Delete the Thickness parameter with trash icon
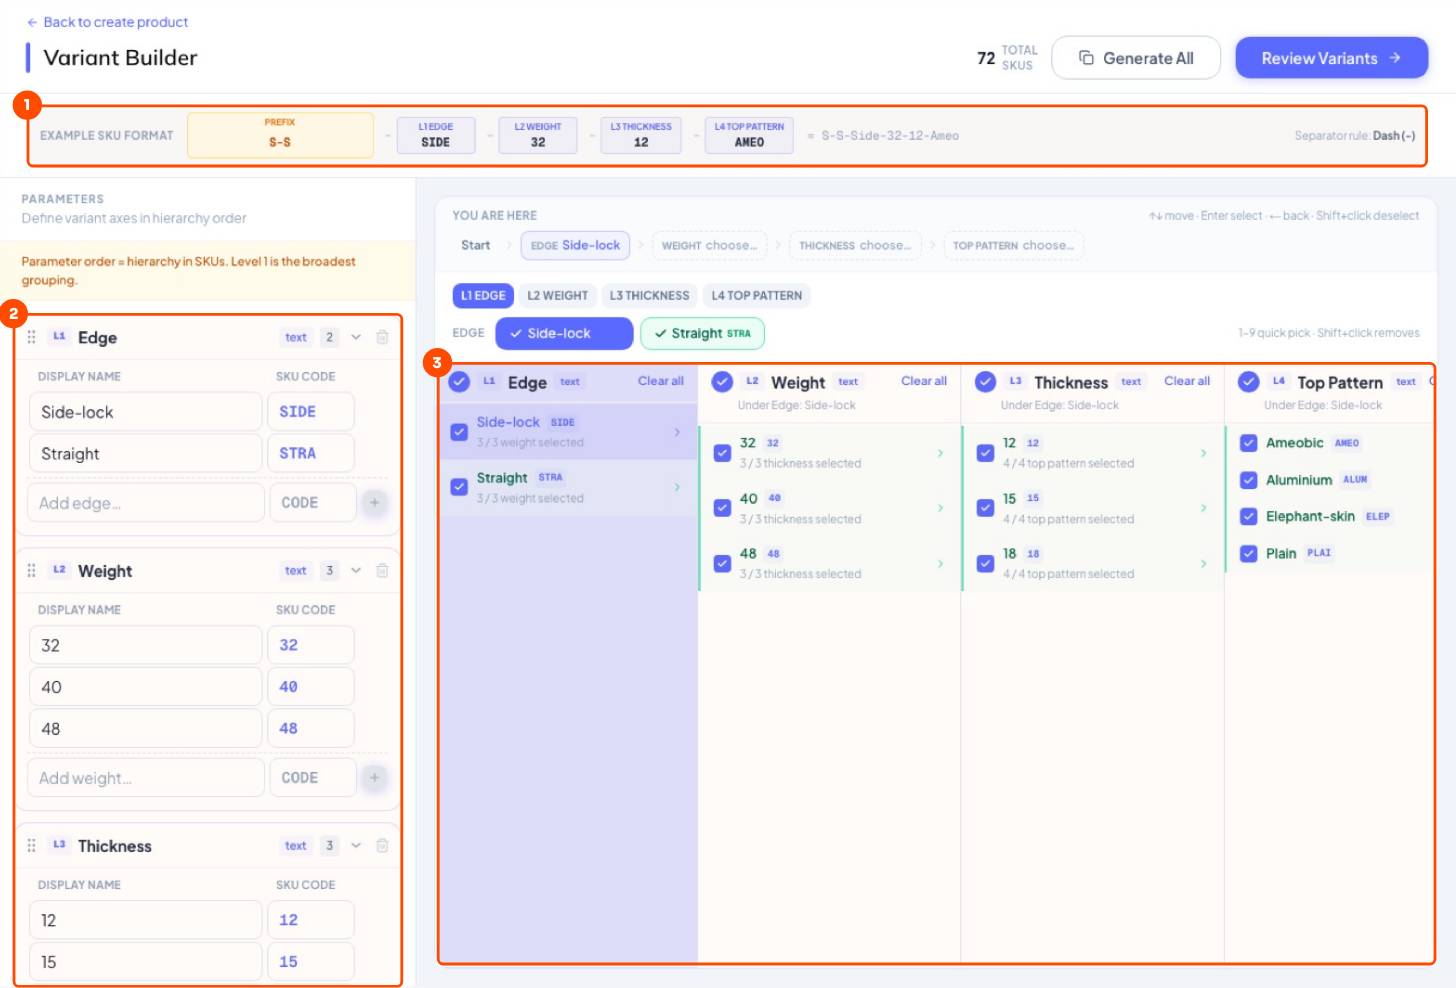This screenshot has width=1456, height=988. 382,845
